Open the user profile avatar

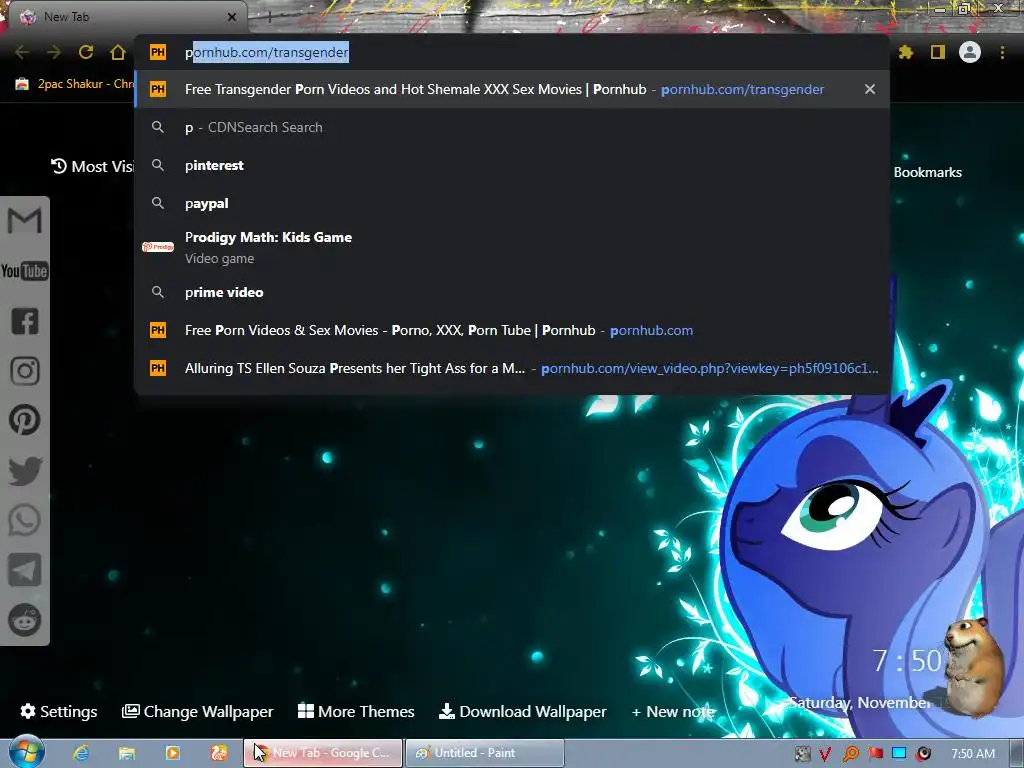[x=970, y=52]
